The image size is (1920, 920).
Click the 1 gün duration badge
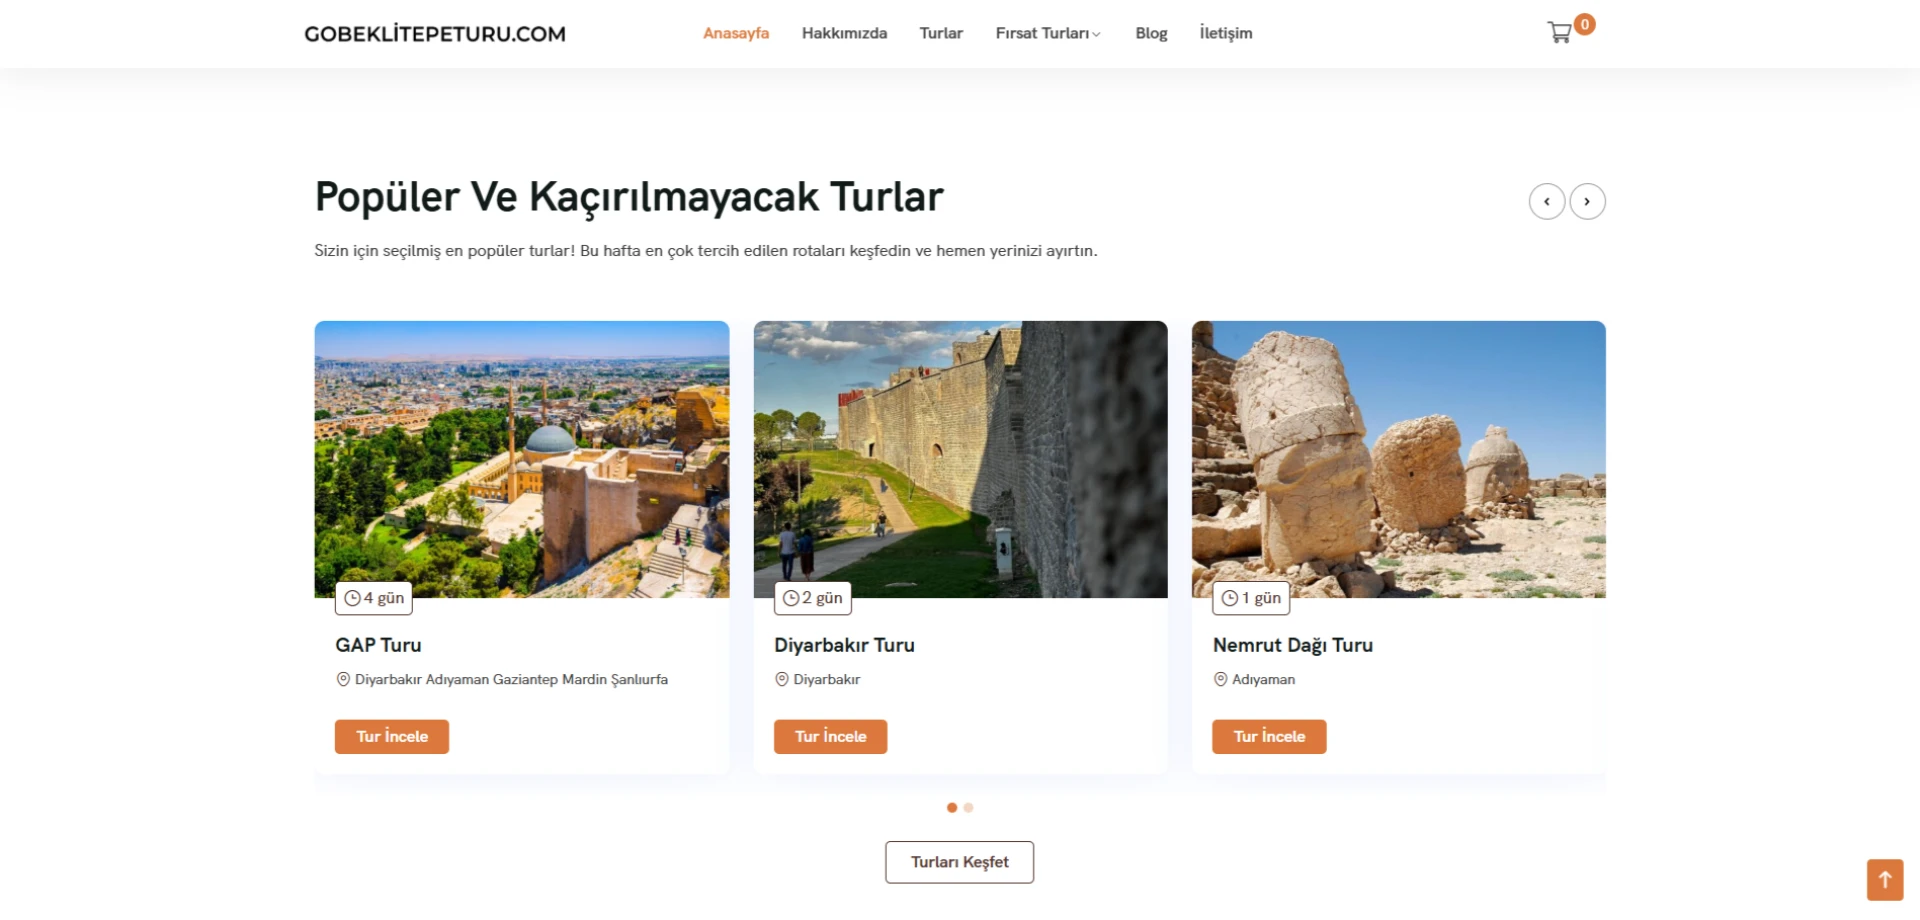1251,598
